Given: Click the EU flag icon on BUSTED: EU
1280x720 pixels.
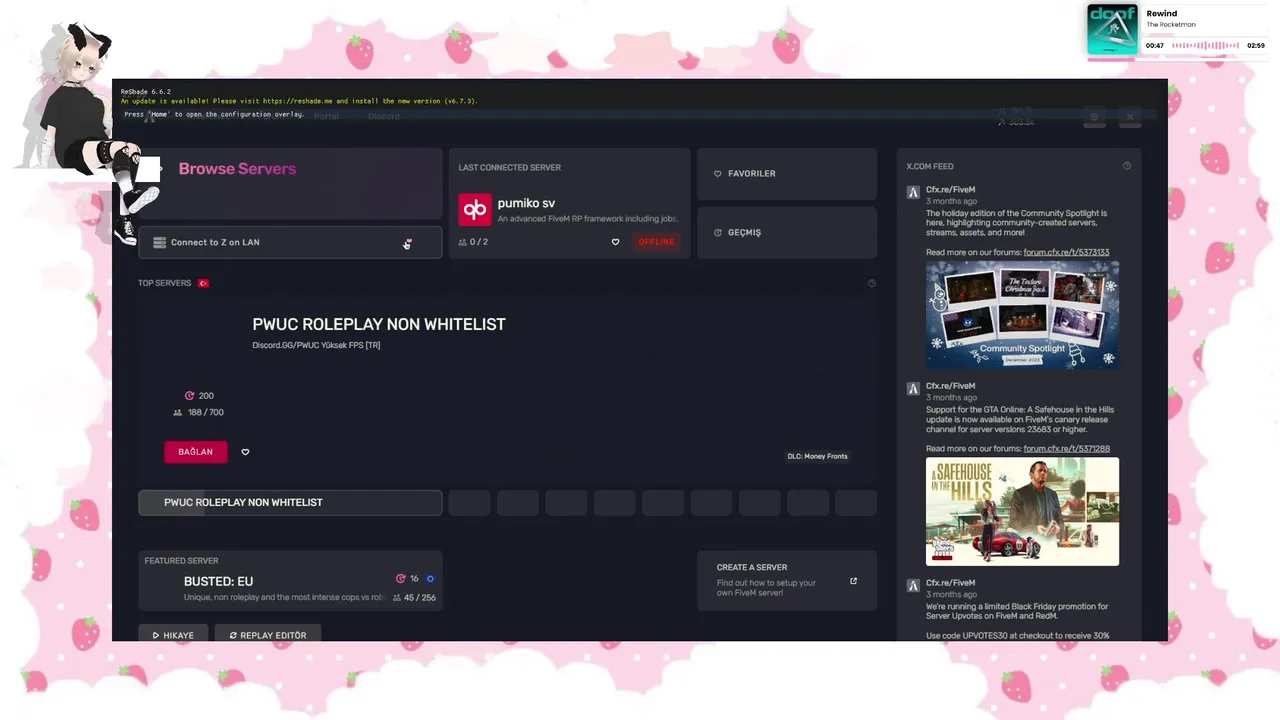Looking at the screenshot, I should [x=431, y=579].
